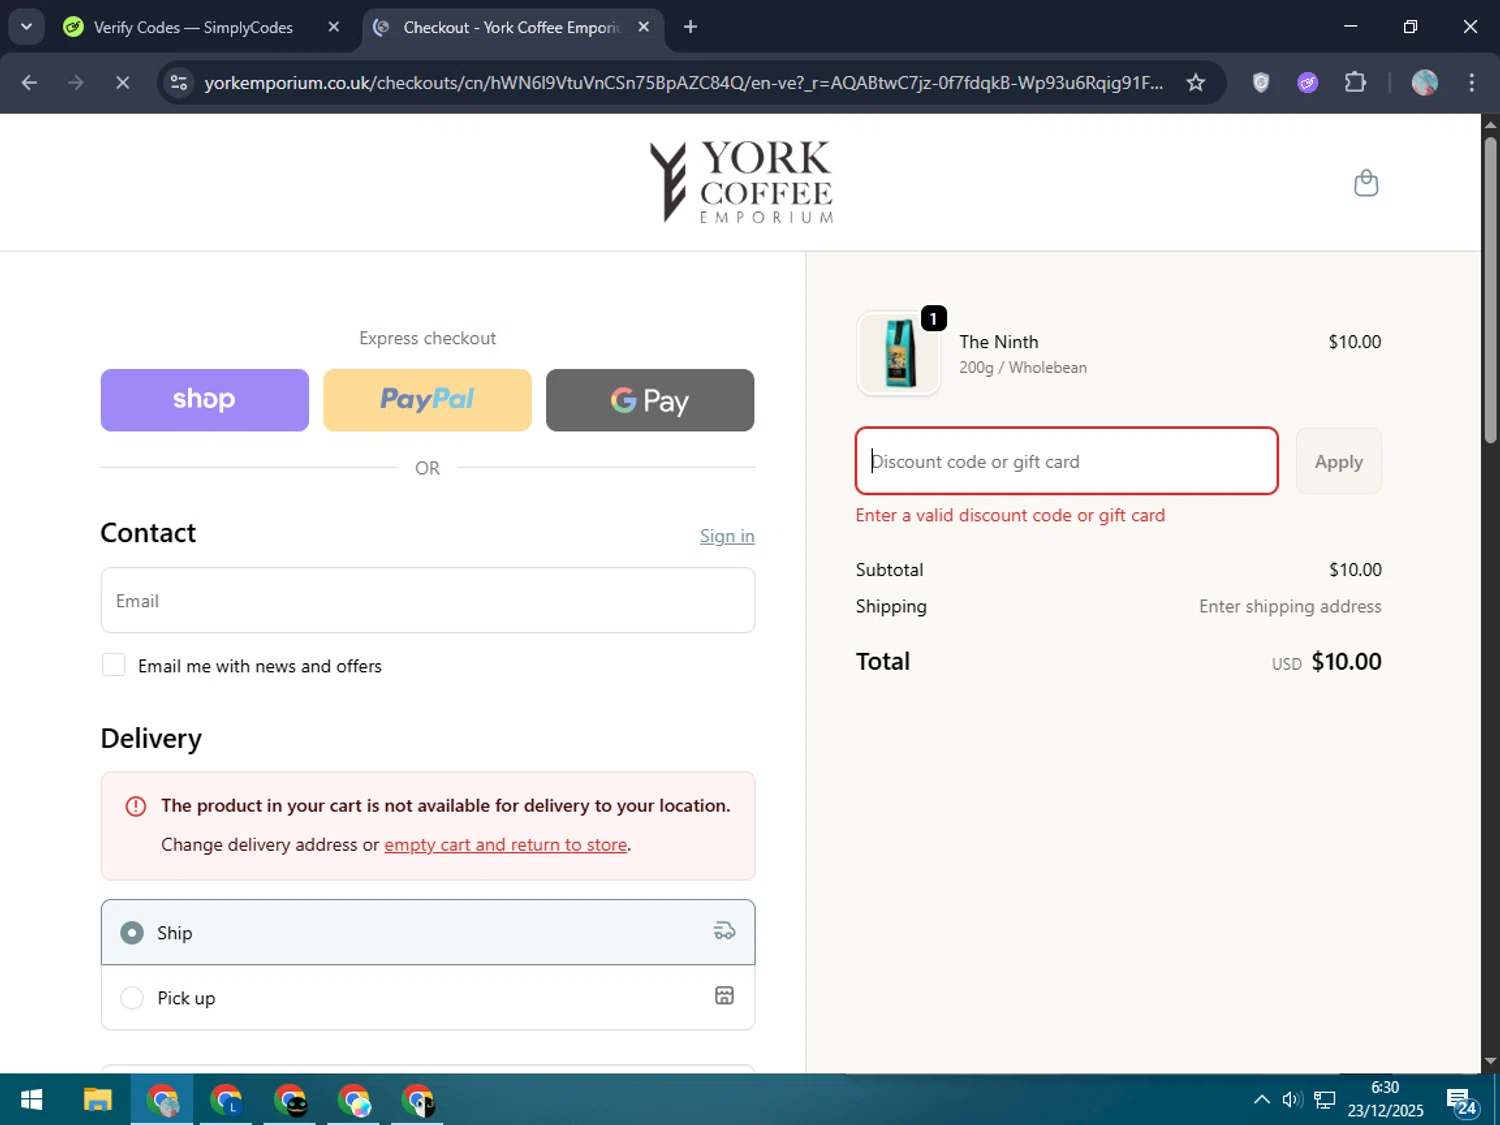Click the scrollbar down arrow
Image resolution: width=1500 pixels, height=1125 pixels.
click(x=1490, y=1061)
